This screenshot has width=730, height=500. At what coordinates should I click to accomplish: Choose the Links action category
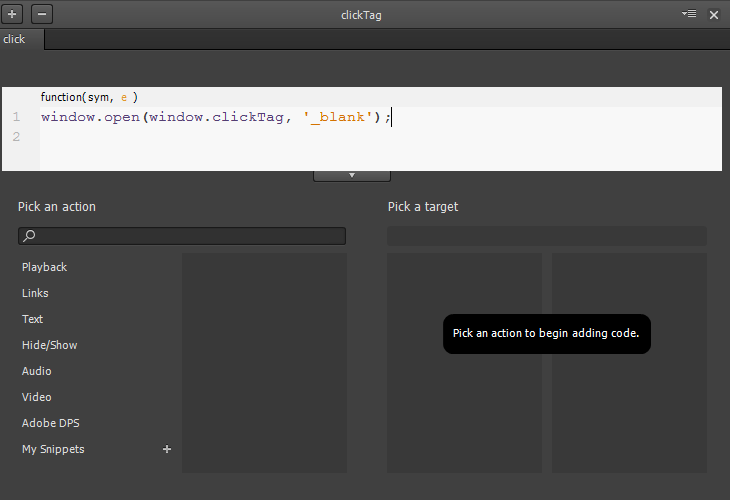point(35,293)
